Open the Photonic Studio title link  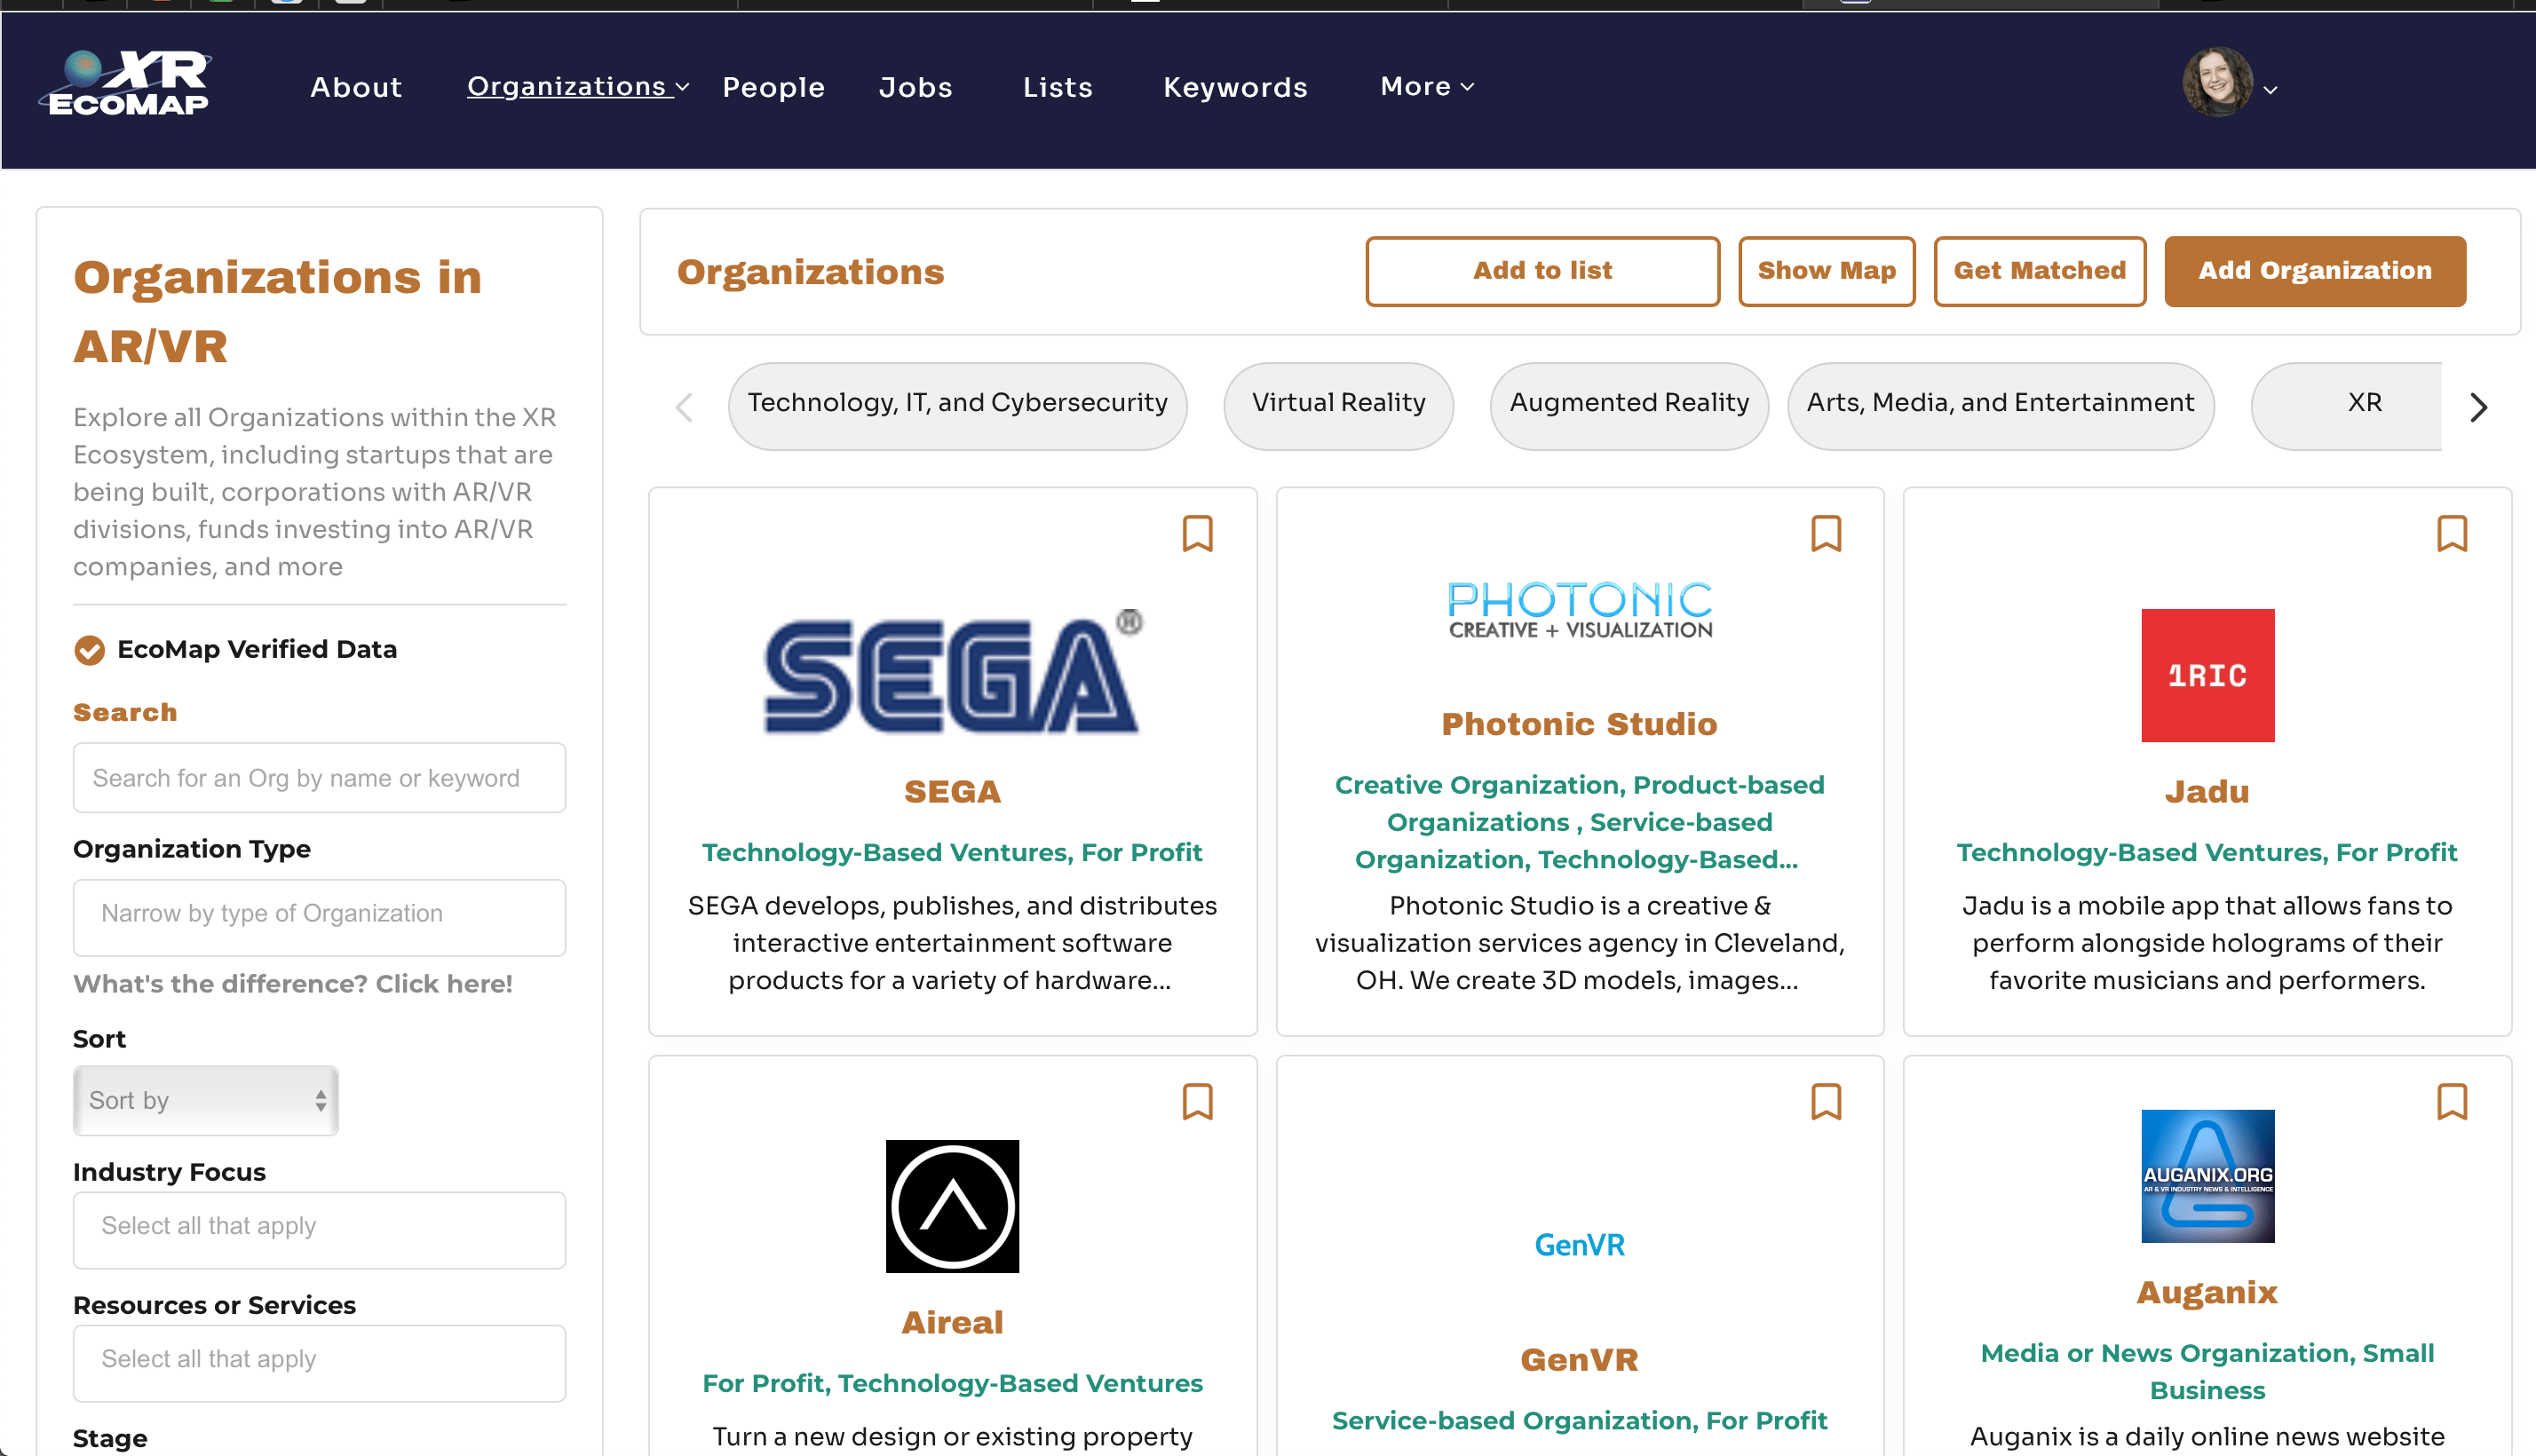pyautogui.click(x=1579, y=724)
